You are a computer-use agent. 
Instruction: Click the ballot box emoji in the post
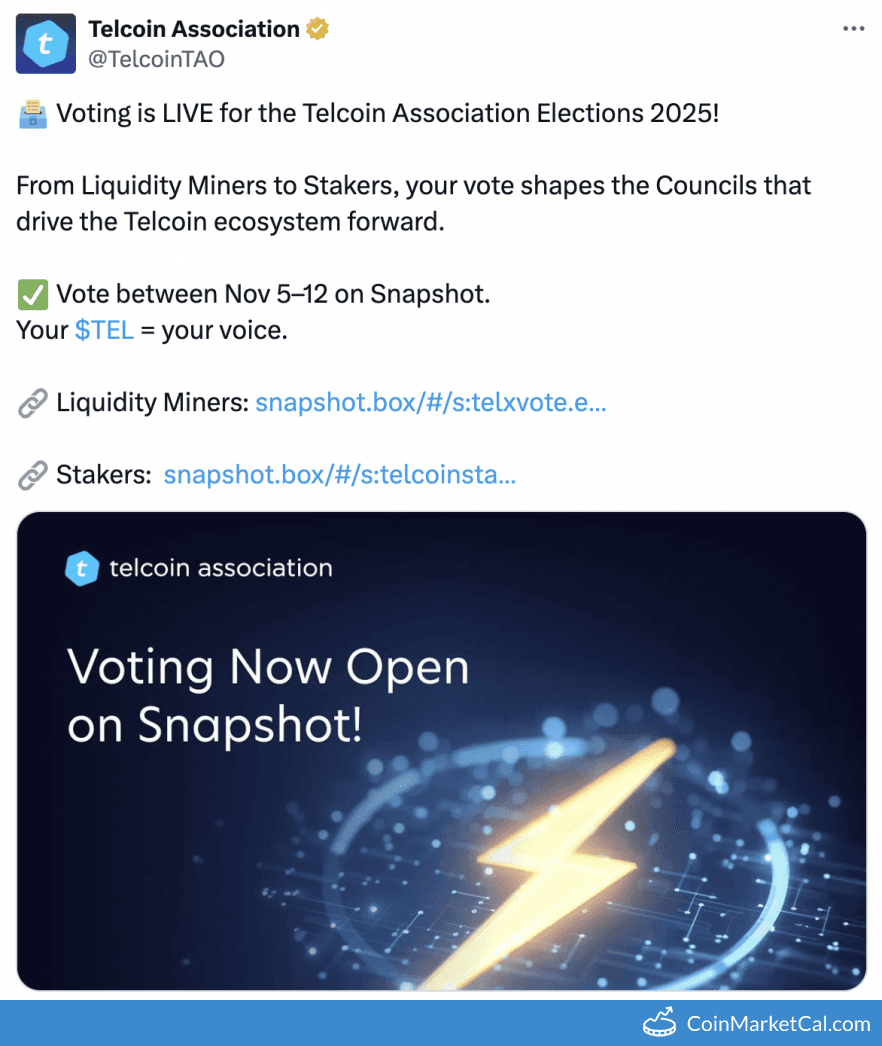point(30,113)
